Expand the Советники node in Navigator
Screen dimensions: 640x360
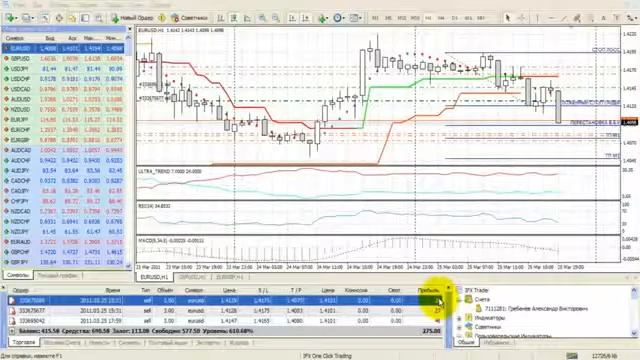tap(459, 327)
